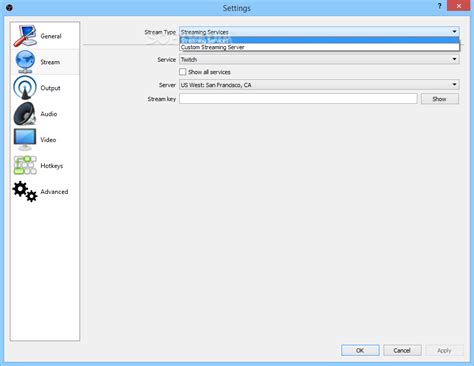Image resolution: width=474 pixels, height=366 pixels.
Task: Click the Stream Type dropdown arrow
Action: click(x=454, y=32)
